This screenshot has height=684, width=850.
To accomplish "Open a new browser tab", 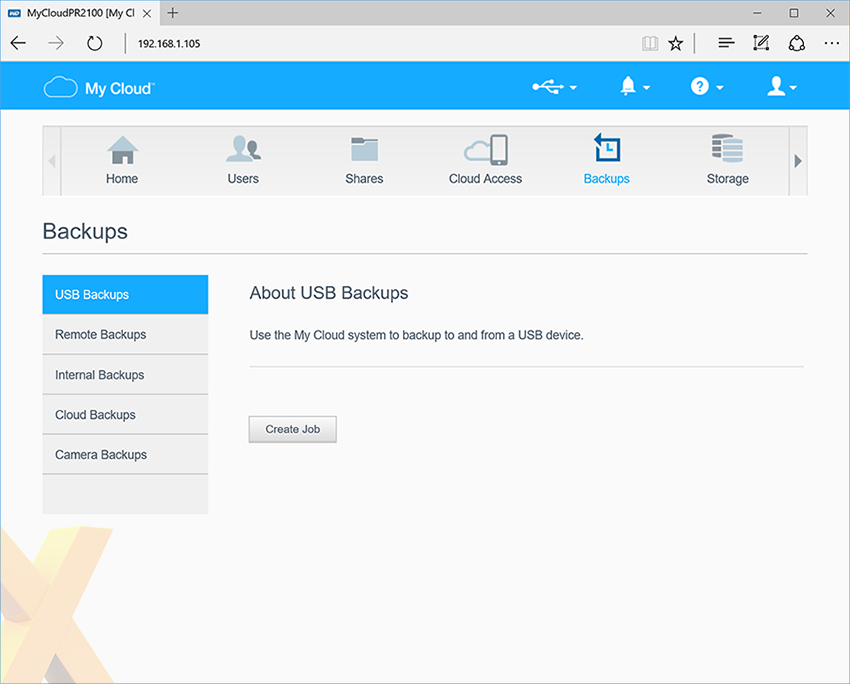I will click(172, 13).
